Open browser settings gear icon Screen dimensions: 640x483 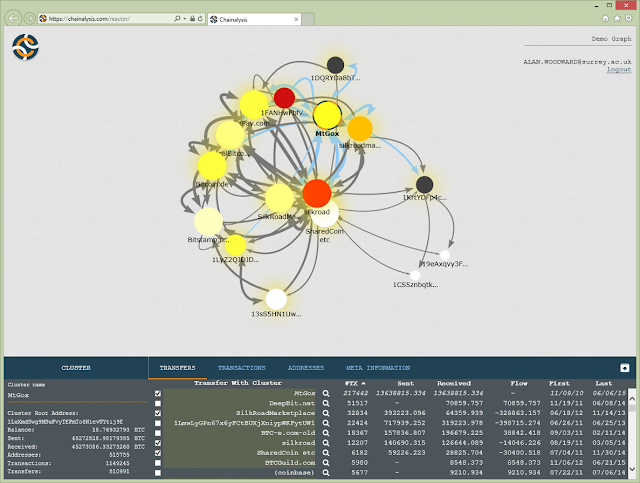click(629, 18)
